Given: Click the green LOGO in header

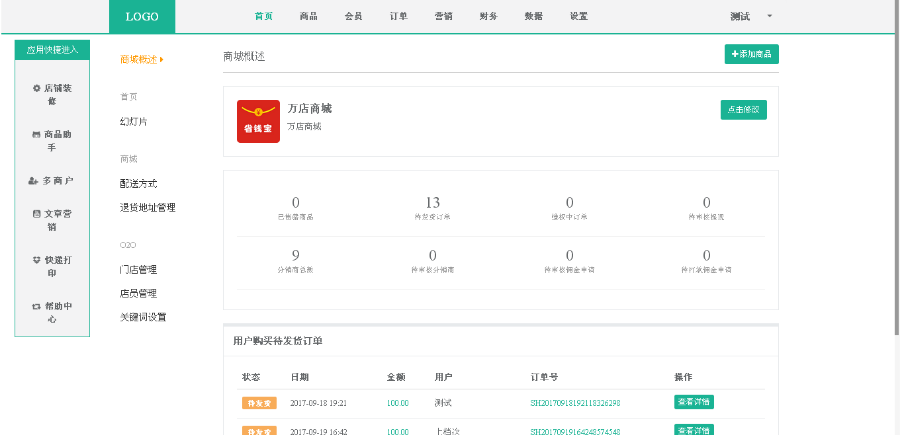Looking at the screenshot, I should click(141, 17).
